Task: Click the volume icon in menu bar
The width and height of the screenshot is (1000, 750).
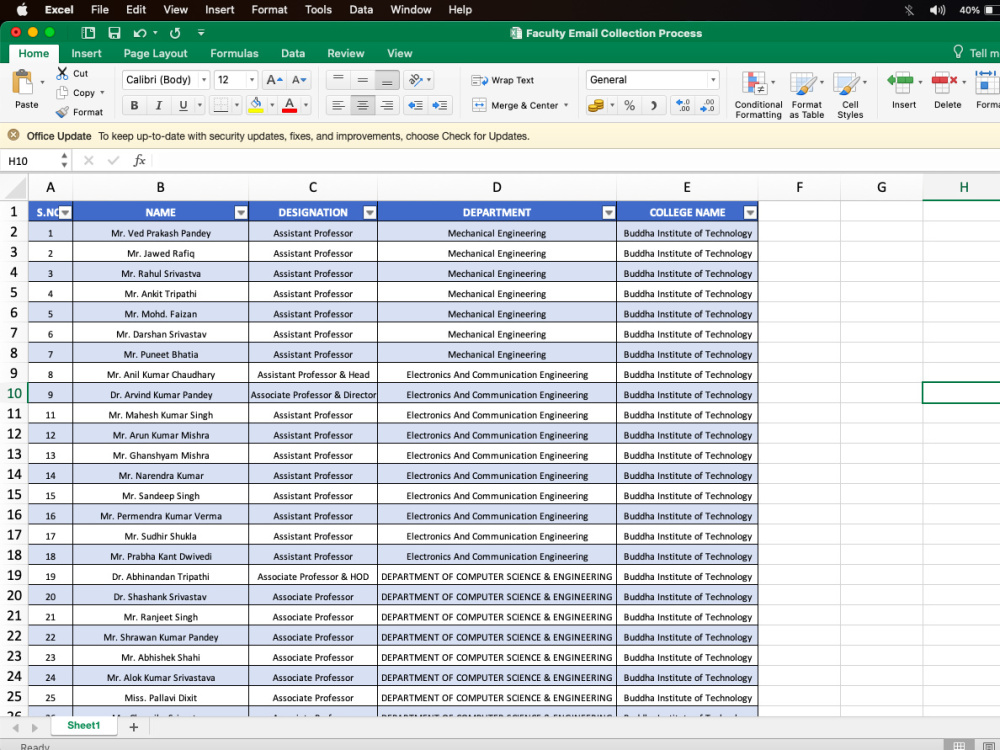Action: click(x=937, y=10)
